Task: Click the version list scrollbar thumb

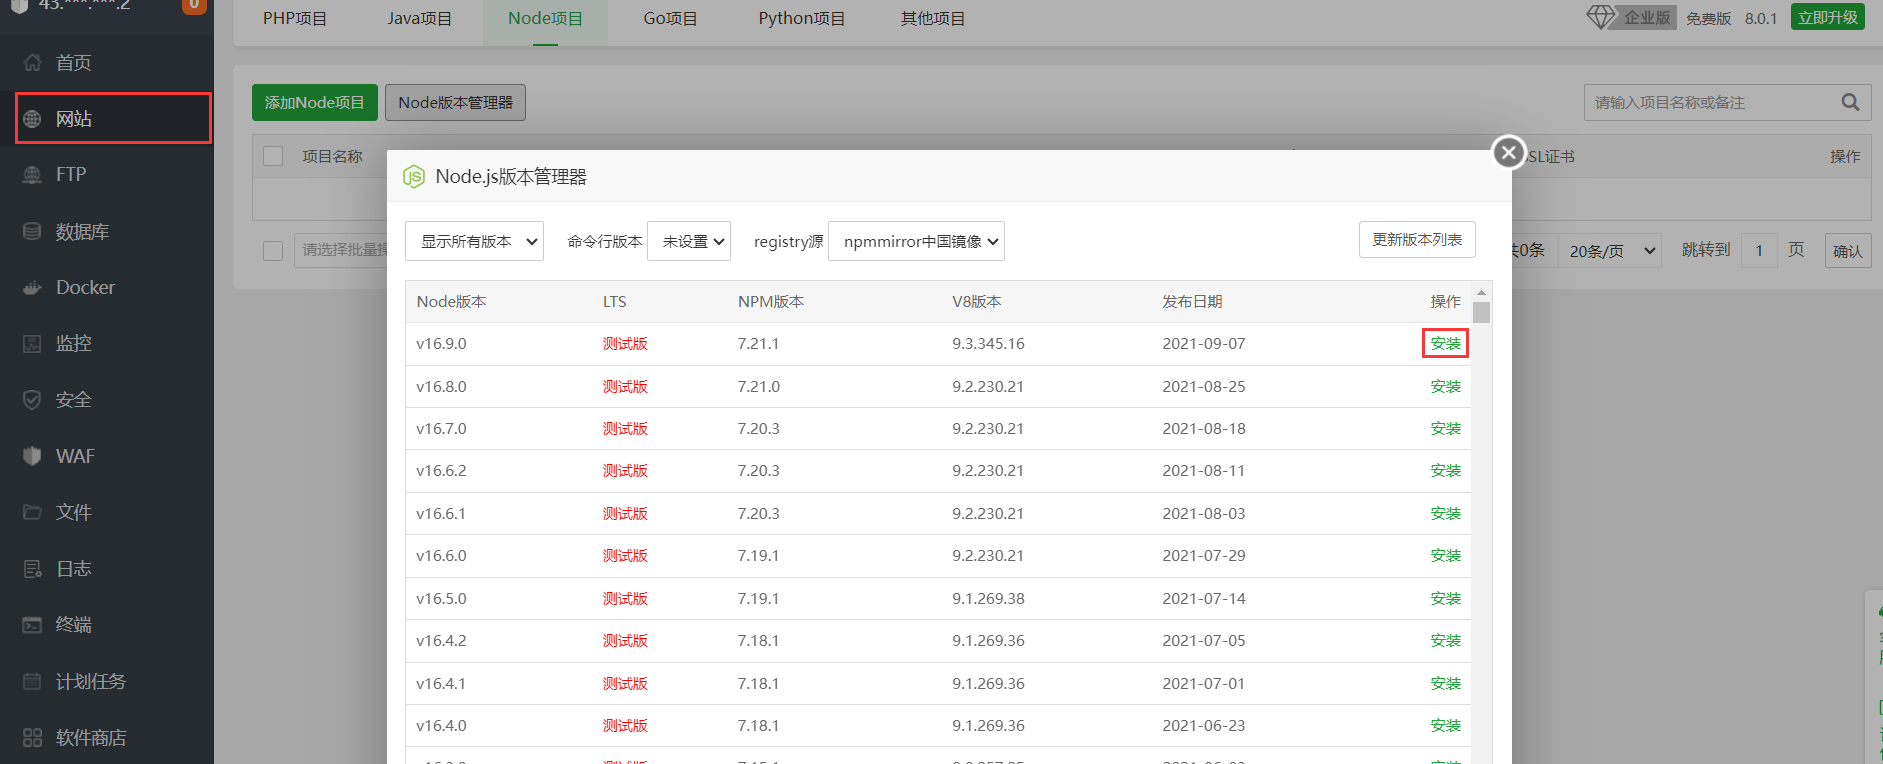Action: pos(1481,312)
